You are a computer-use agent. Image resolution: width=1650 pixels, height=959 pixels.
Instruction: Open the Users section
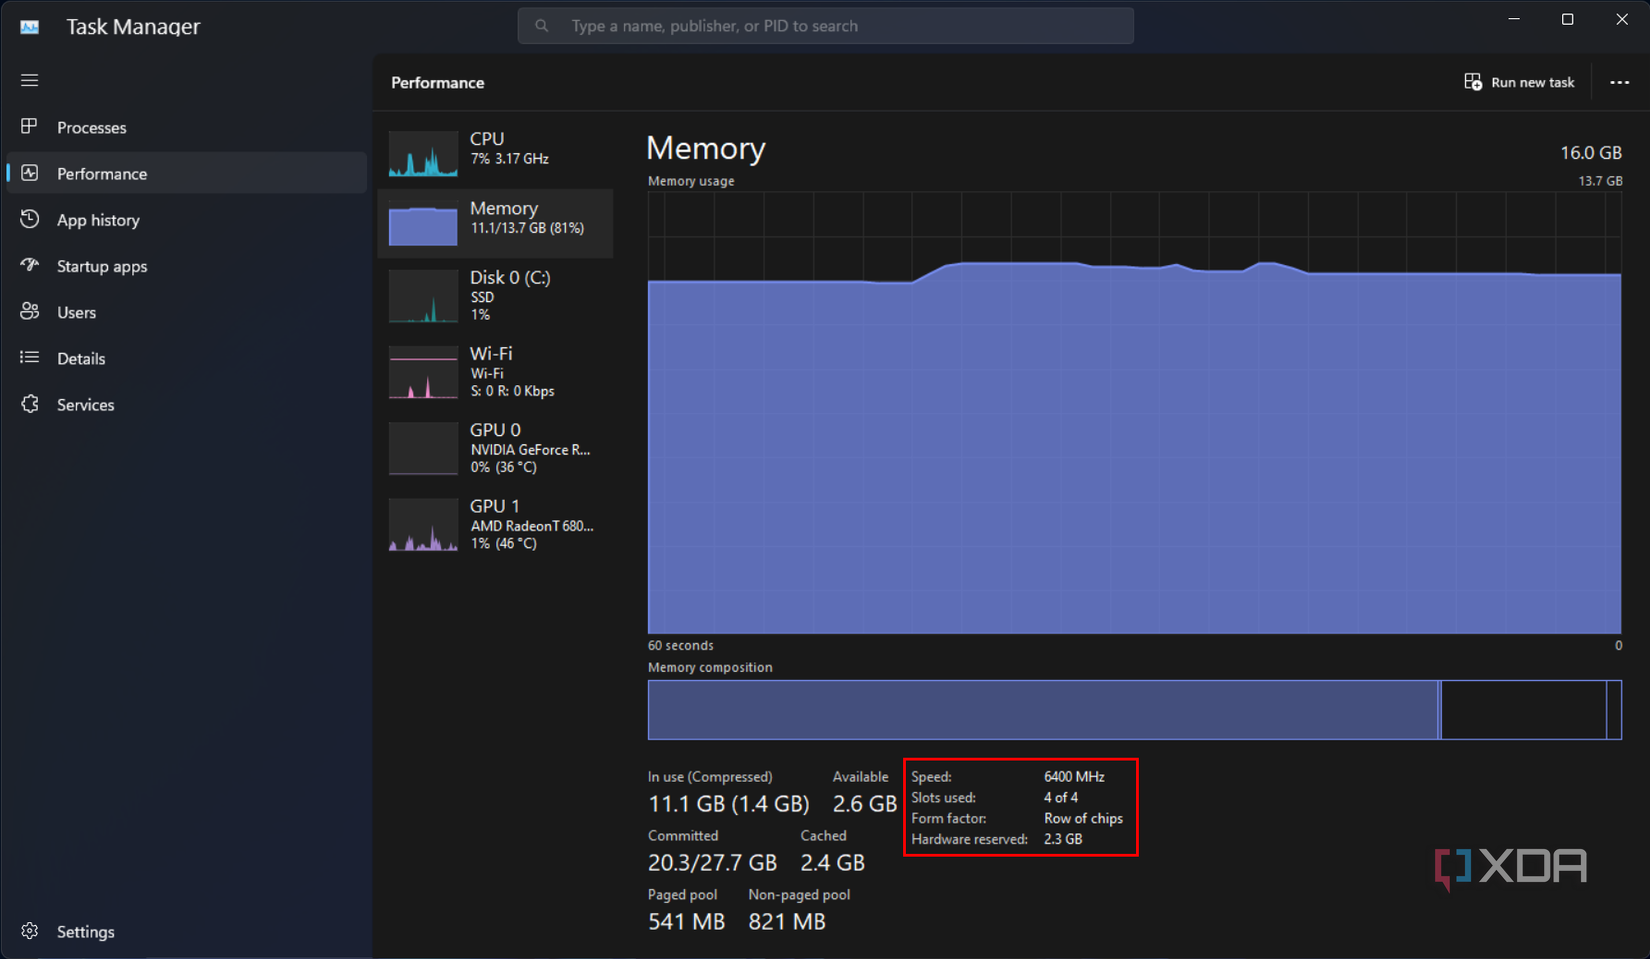click(x=76, y=311)
